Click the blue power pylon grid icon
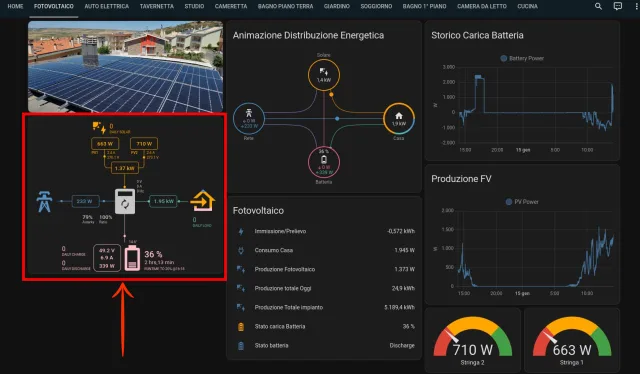 tap(44, 202)
